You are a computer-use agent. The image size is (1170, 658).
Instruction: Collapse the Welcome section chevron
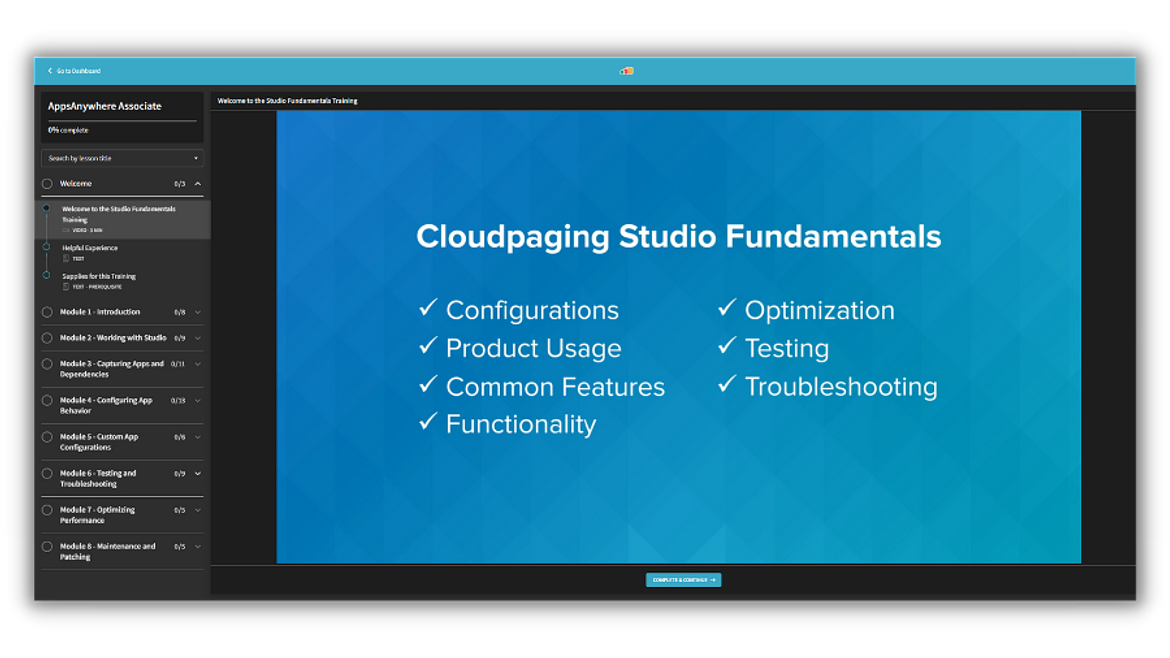coord(198,184)
